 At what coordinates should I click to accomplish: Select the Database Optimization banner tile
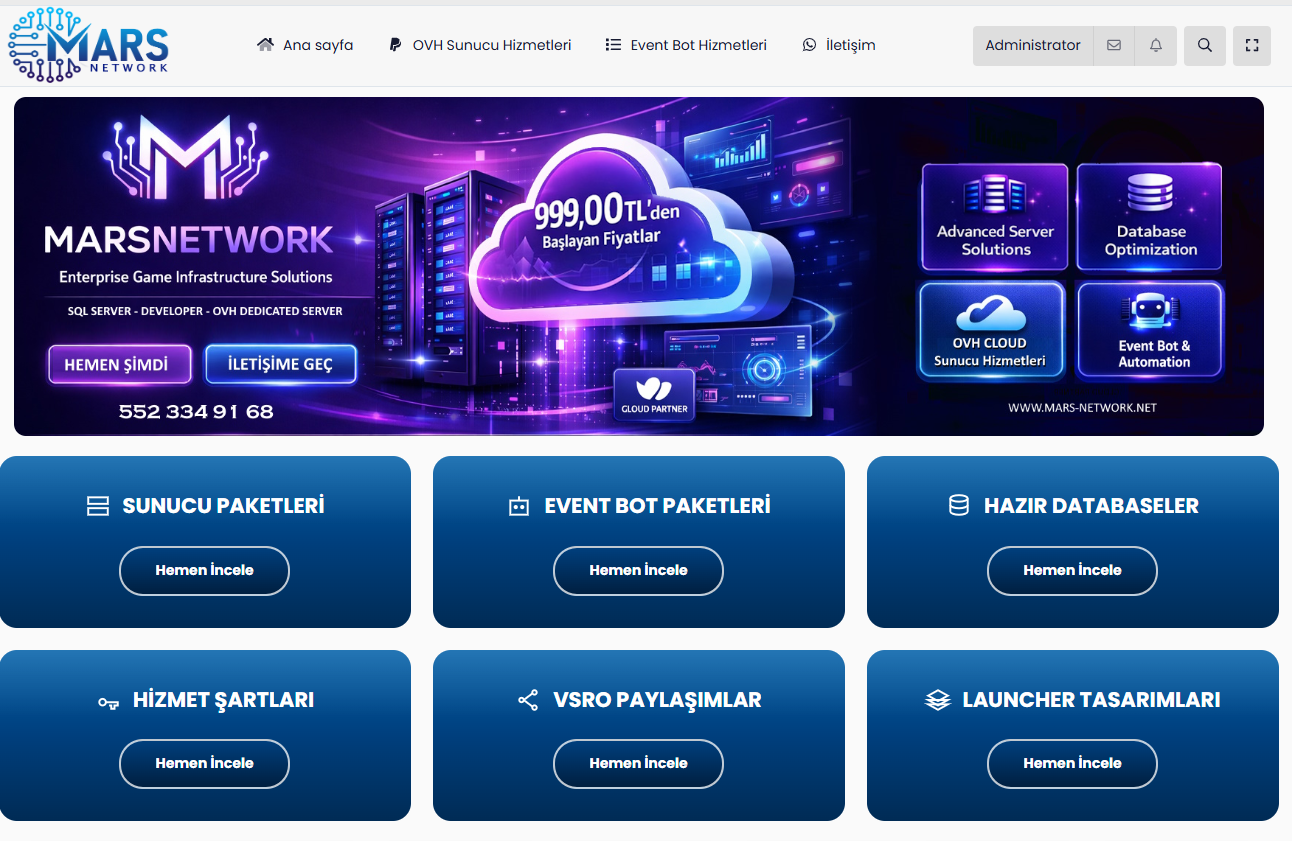(1150, 217)
